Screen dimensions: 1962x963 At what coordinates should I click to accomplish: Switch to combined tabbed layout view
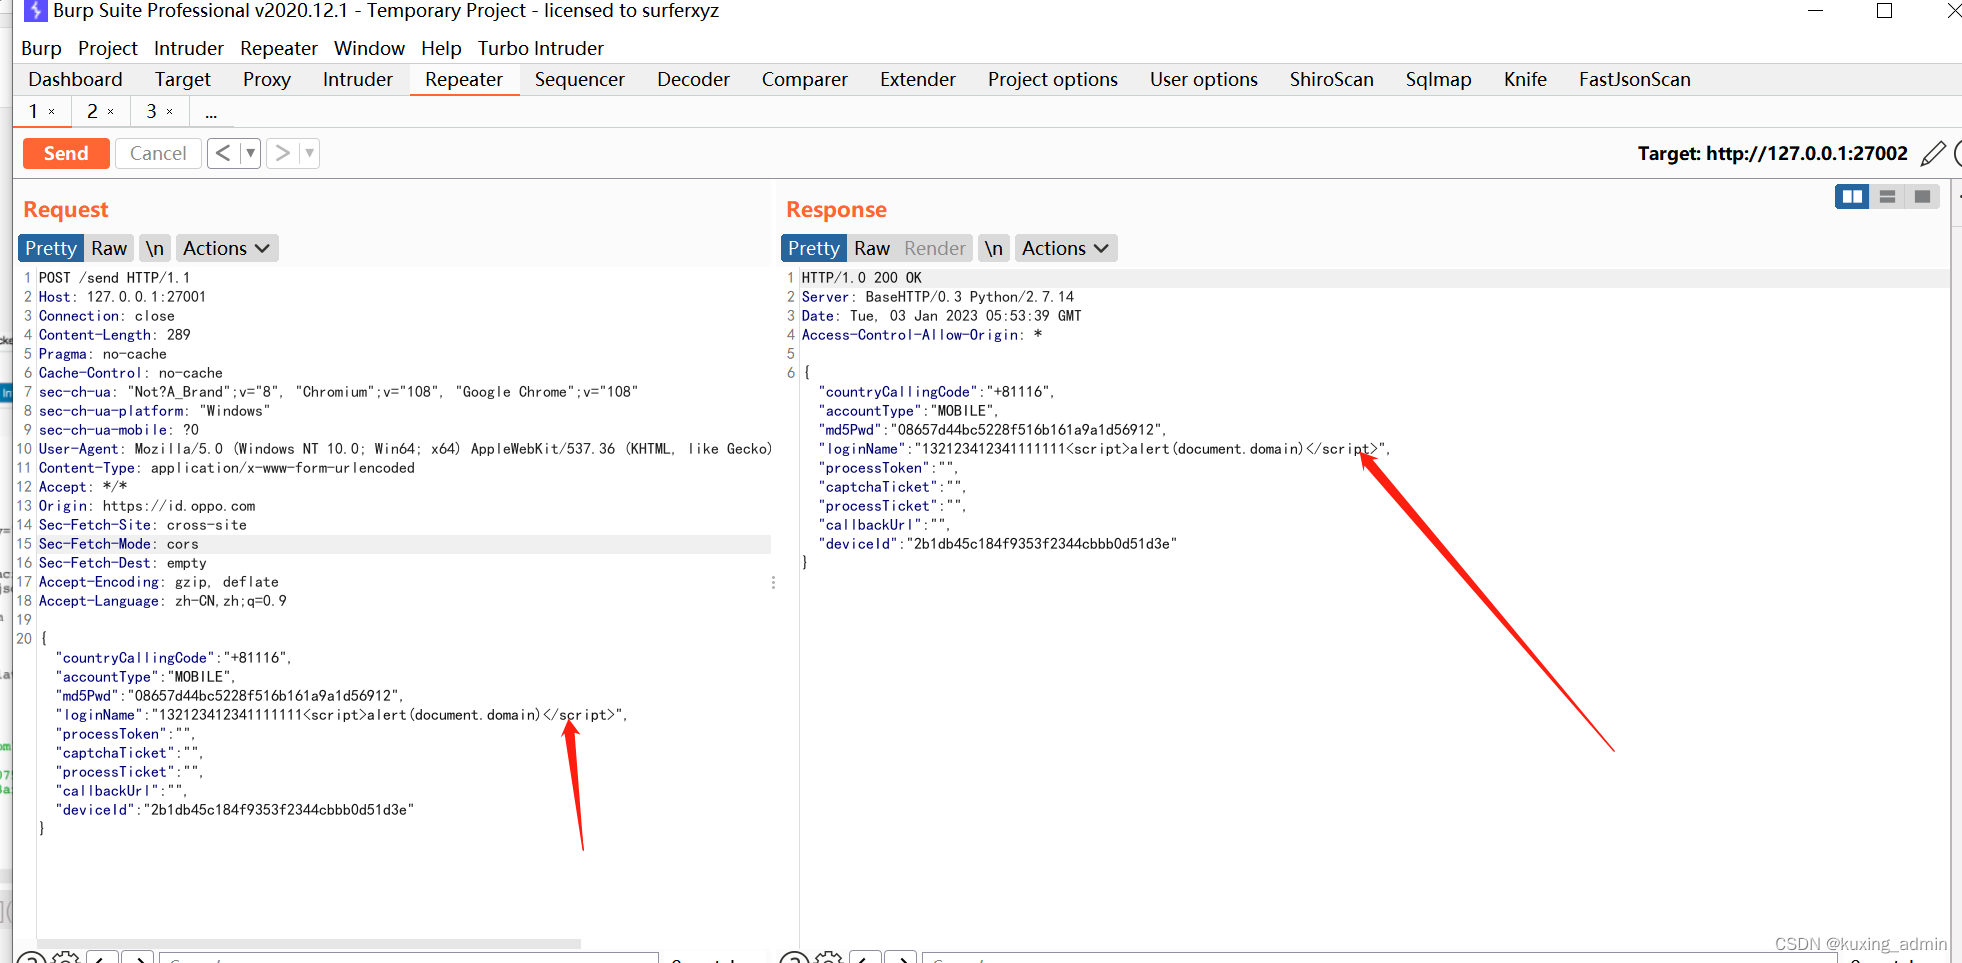[1922, 197]
